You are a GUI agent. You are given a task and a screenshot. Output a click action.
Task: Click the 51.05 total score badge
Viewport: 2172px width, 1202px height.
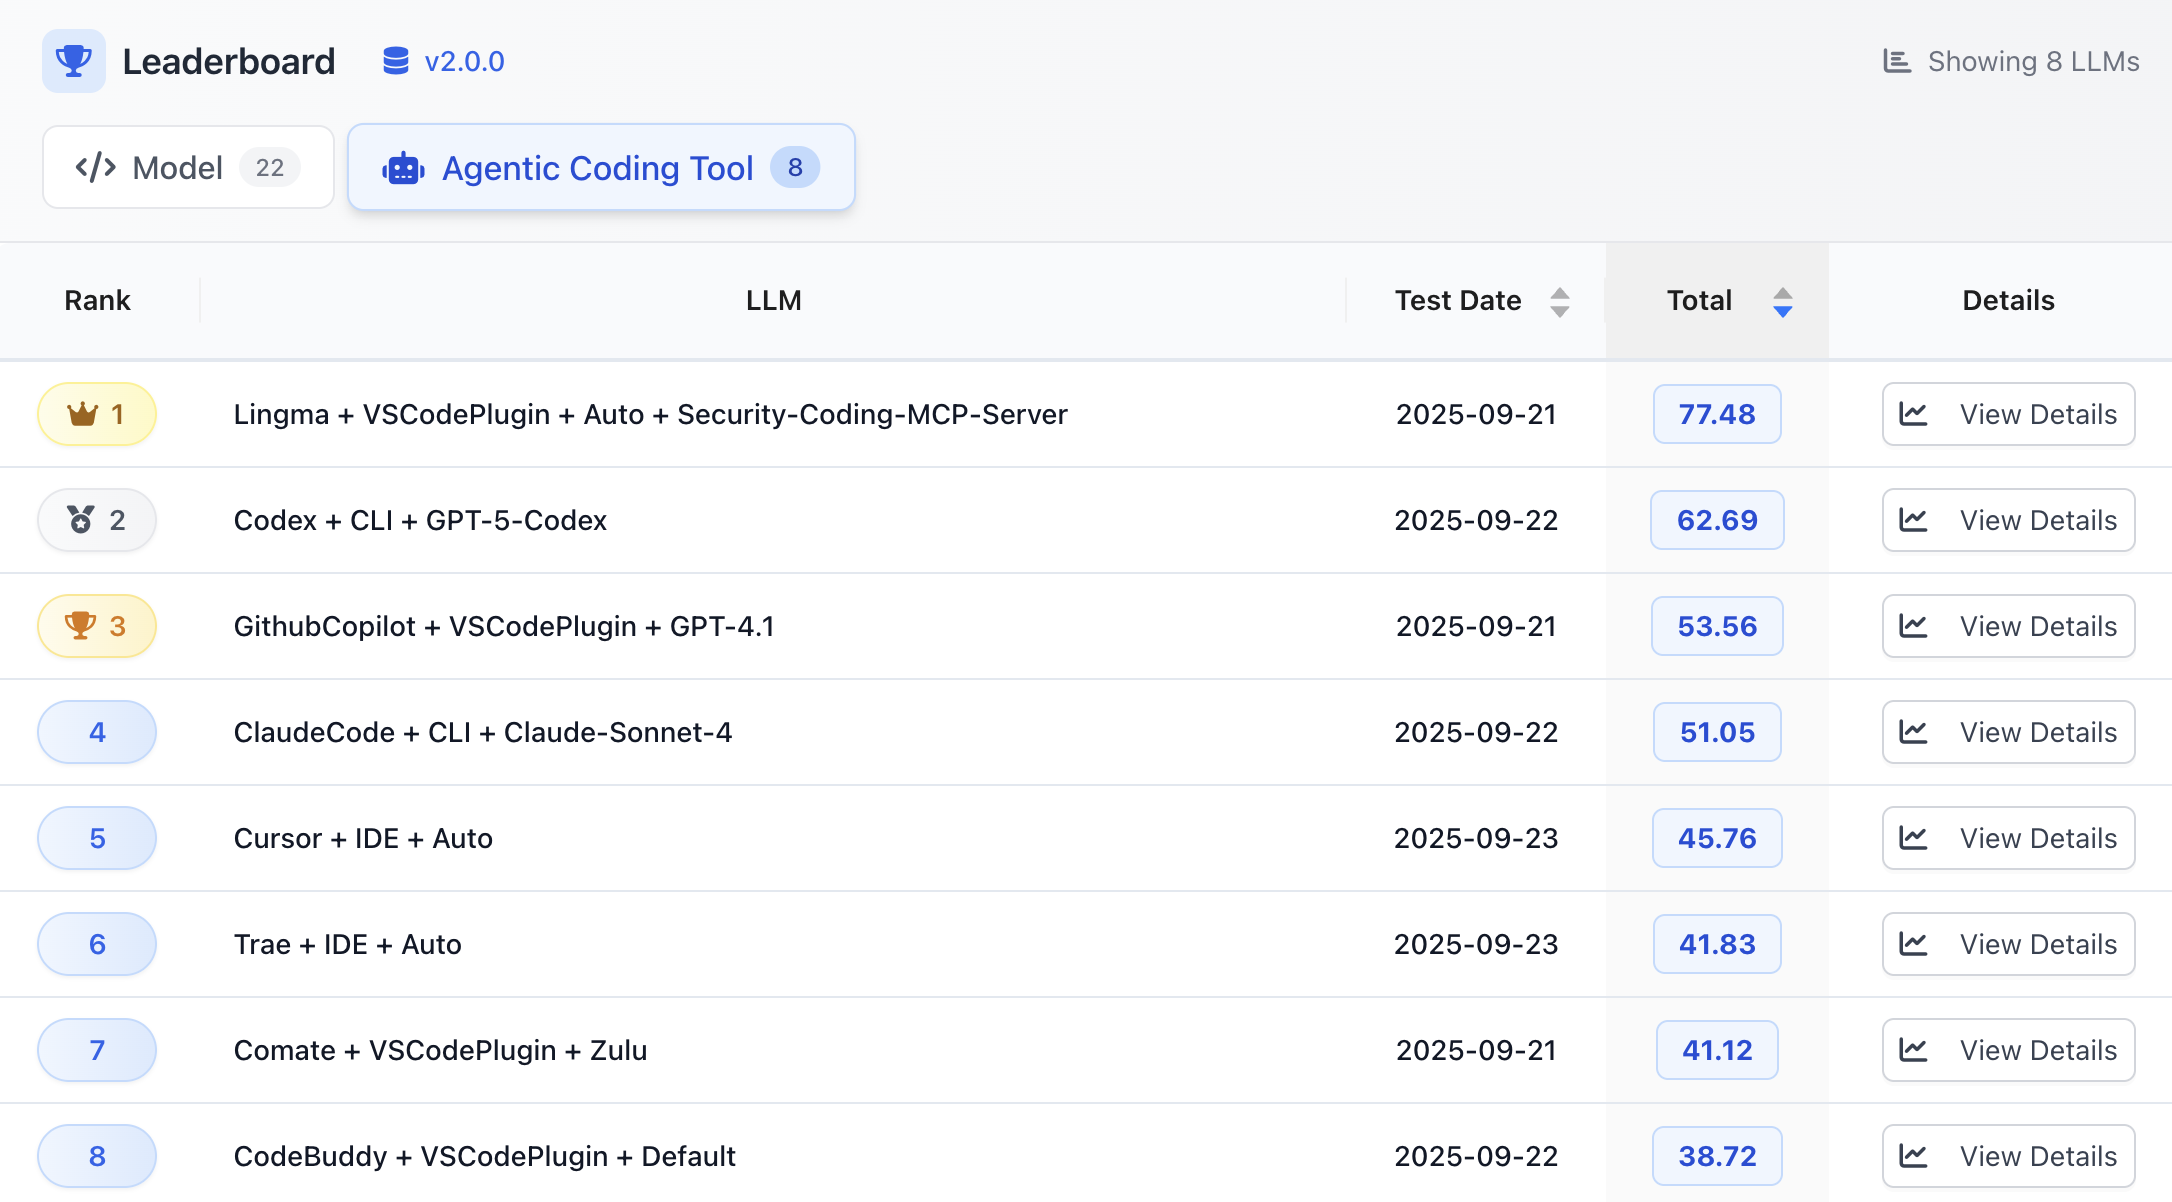[x=1717, y=732]
